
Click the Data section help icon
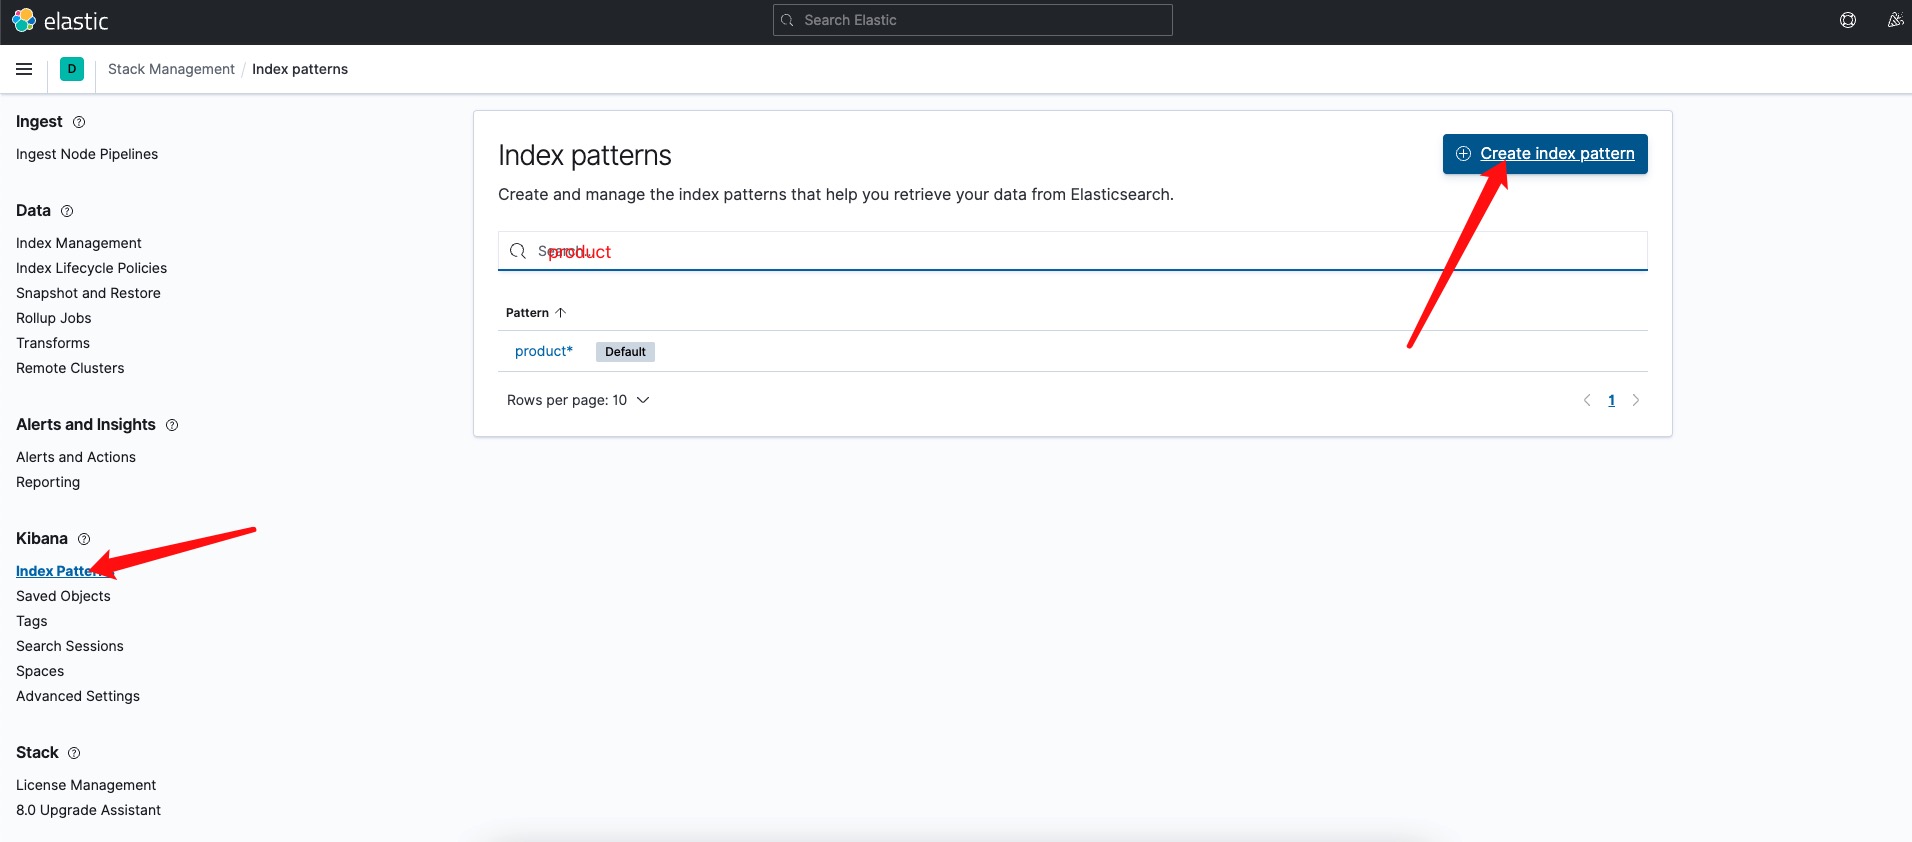click(67, 211)
